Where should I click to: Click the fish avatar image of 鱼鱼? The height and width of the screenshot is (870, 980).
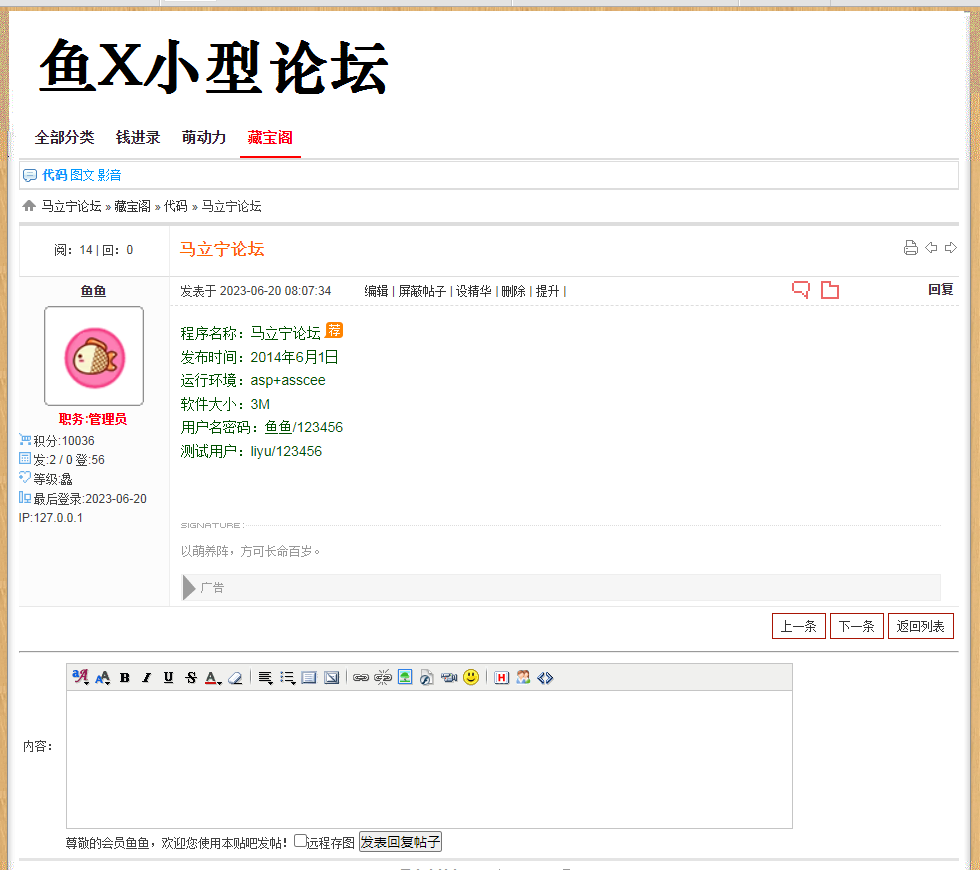tap(94, 356)
